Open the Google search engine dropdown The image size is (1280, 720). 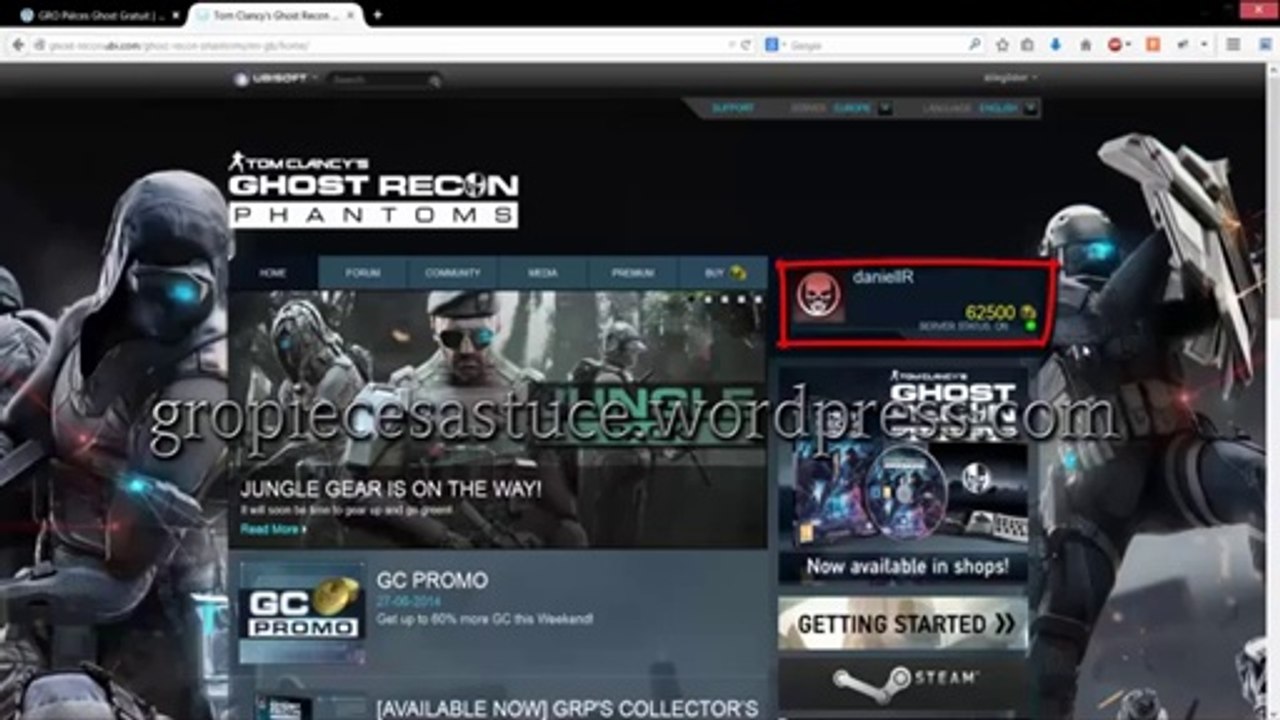click(782, 45)
